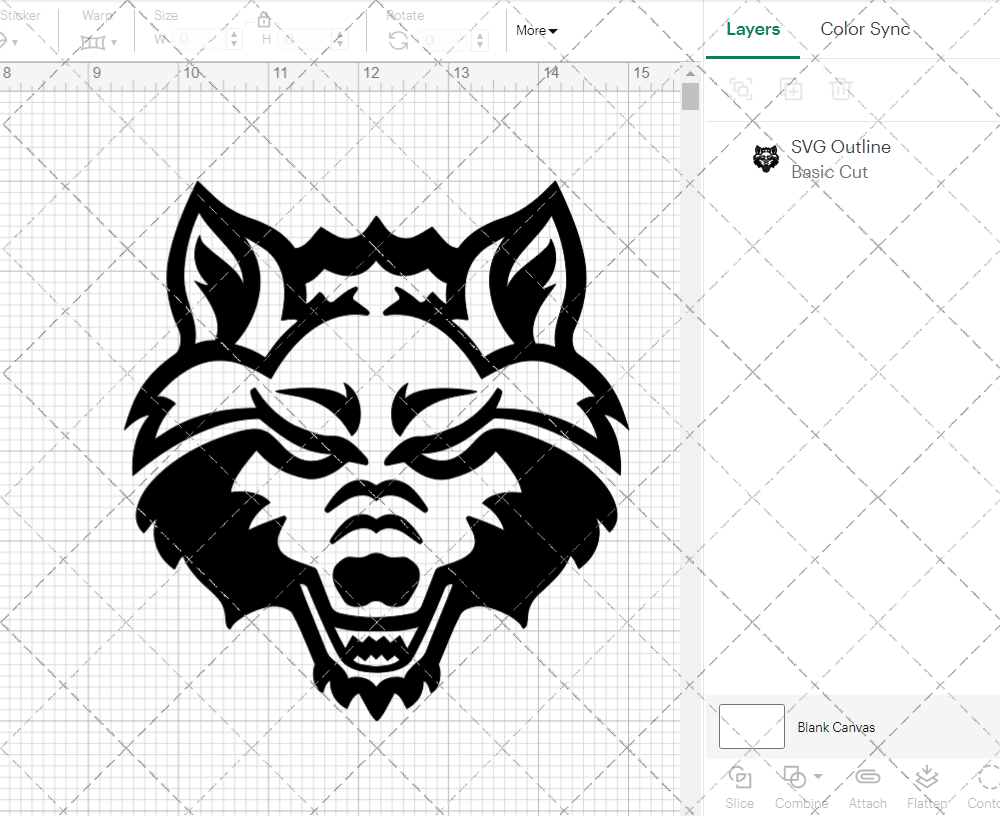Toggle the size lock proportions icon

coord(263,18)
